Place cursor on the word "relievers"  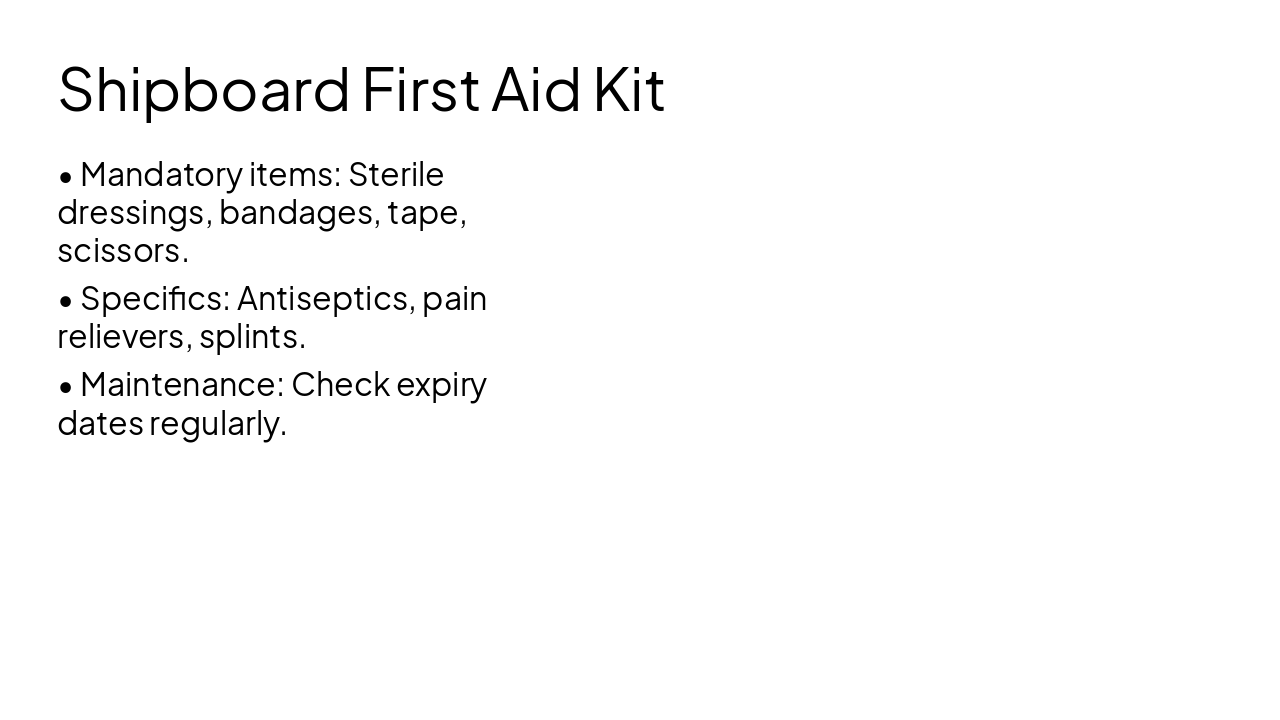pos(121,337)
